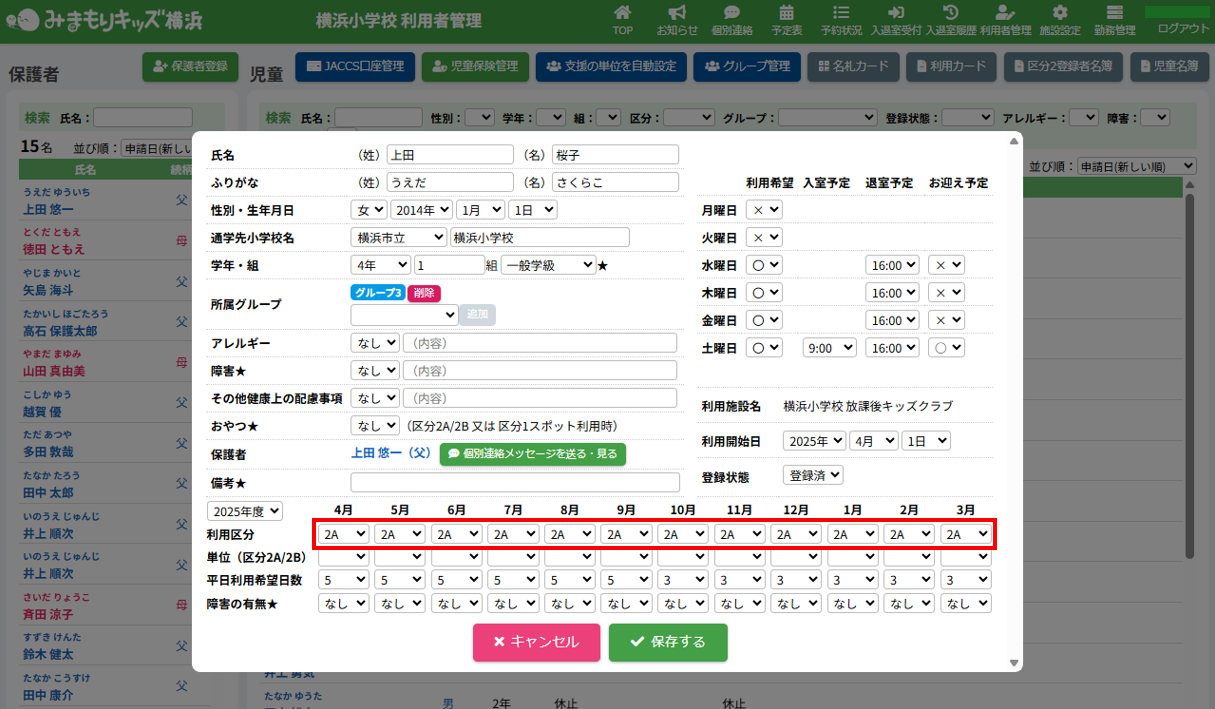Viewport: 1215px width, 709px height.
Task: Open 個別連絡 chat icon
Action: point(732,19)
